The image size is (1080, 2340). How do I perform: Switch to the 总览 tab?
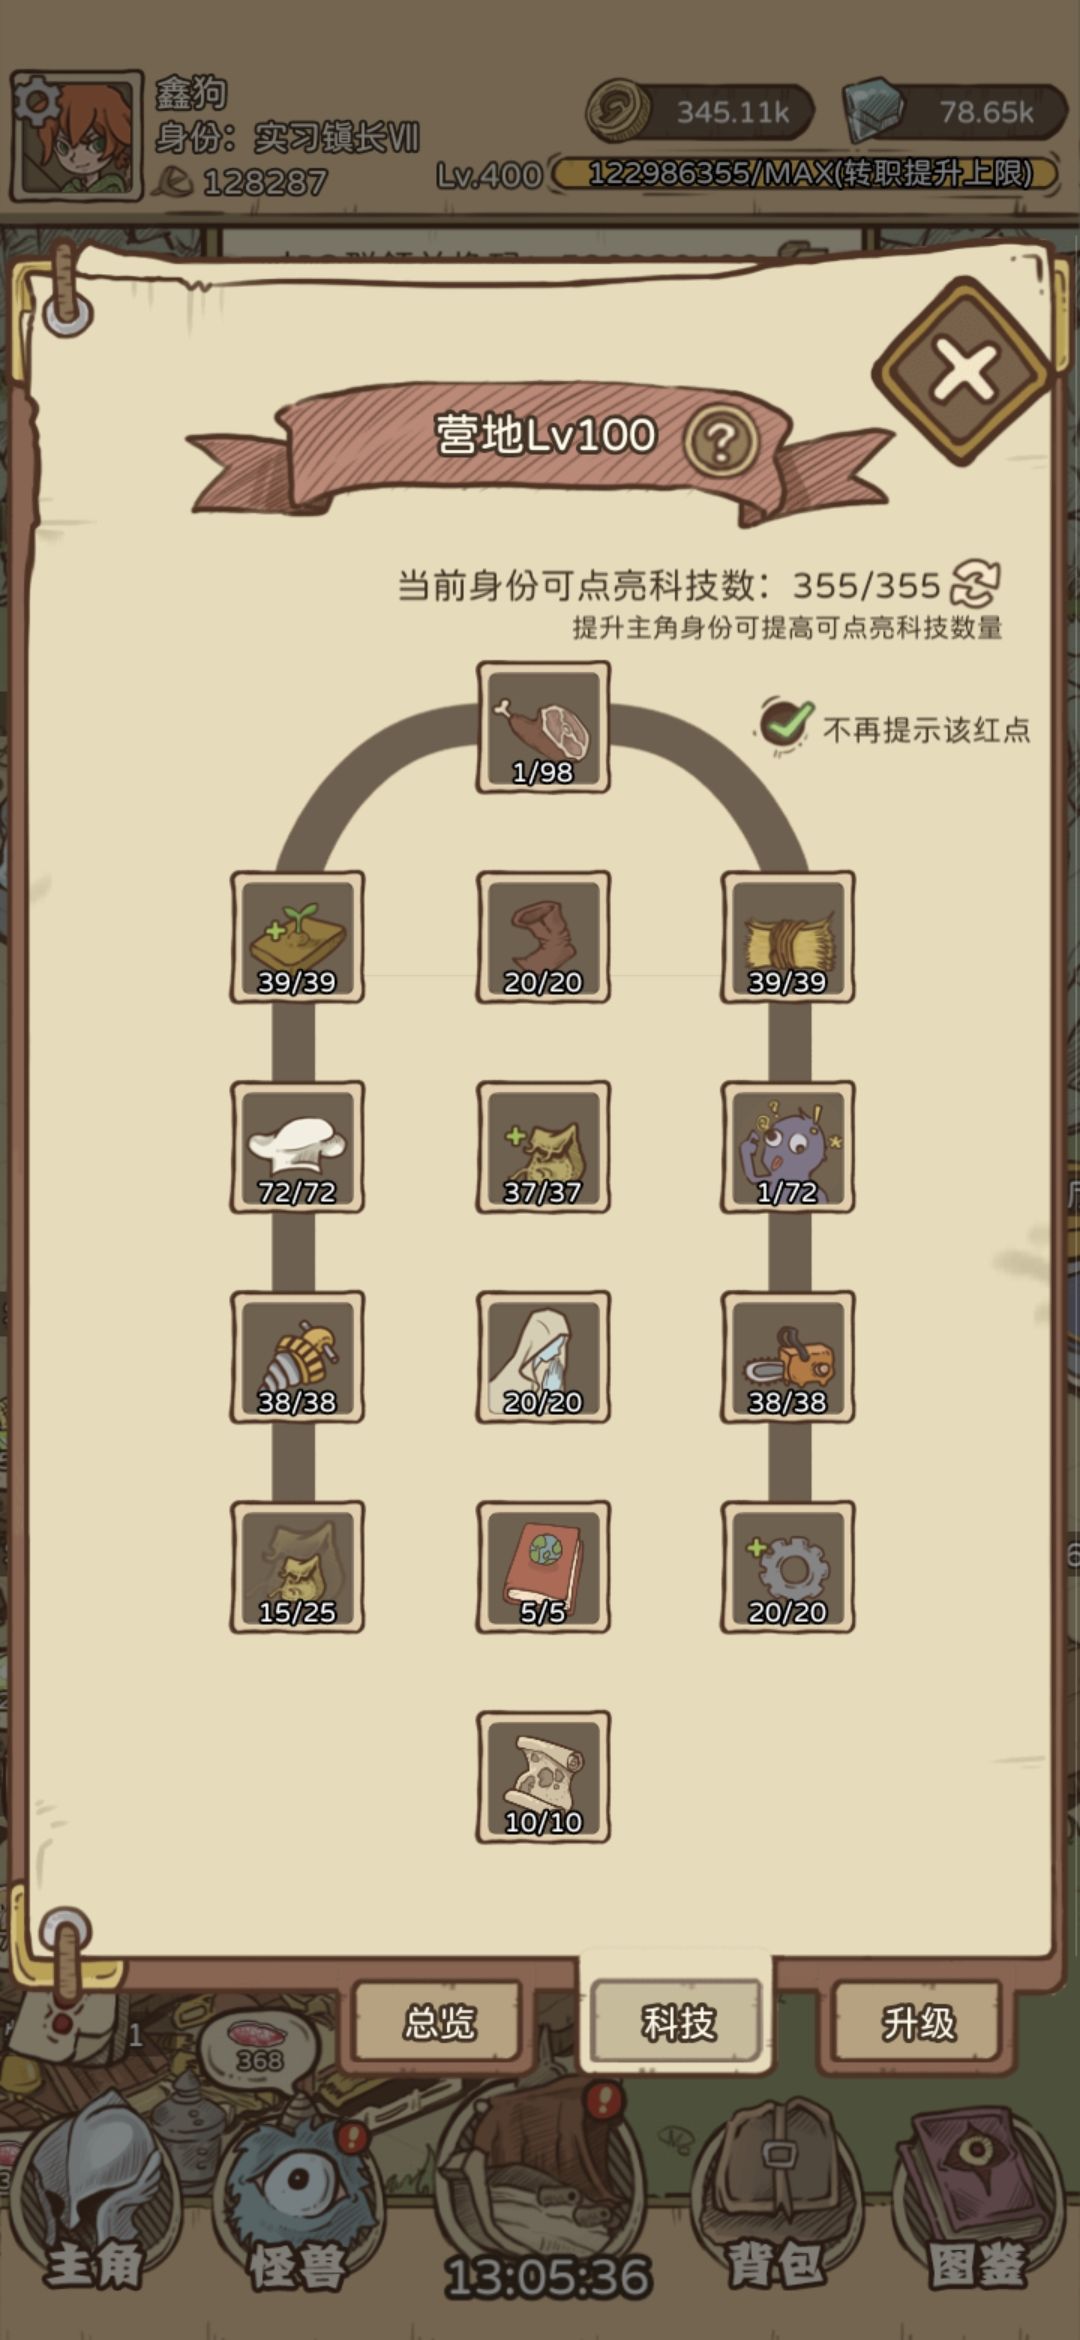coord(439,2022)
